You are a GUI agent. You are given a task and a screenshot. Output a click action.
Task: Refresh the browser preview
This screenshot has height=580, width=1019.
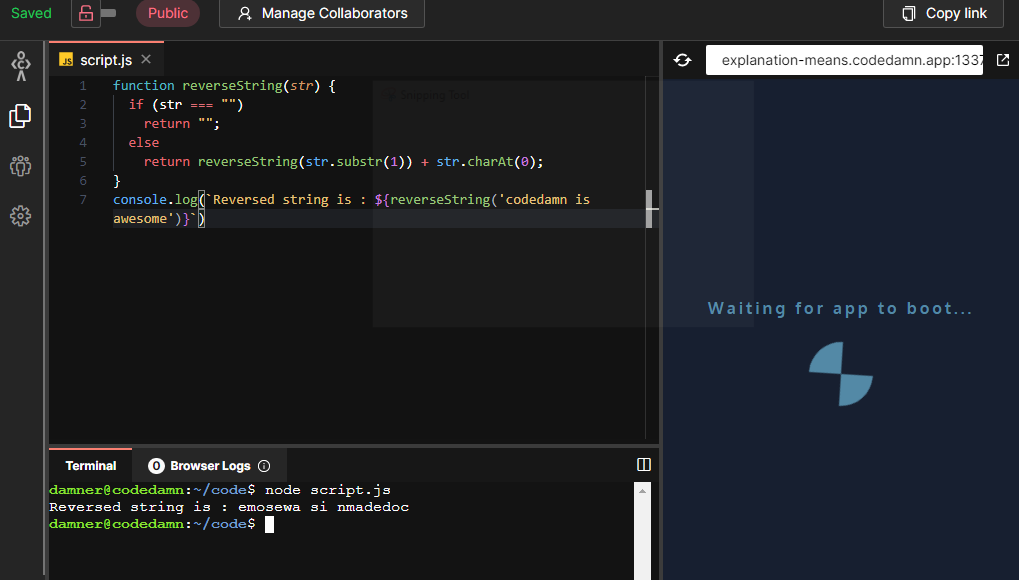point(682,60)
